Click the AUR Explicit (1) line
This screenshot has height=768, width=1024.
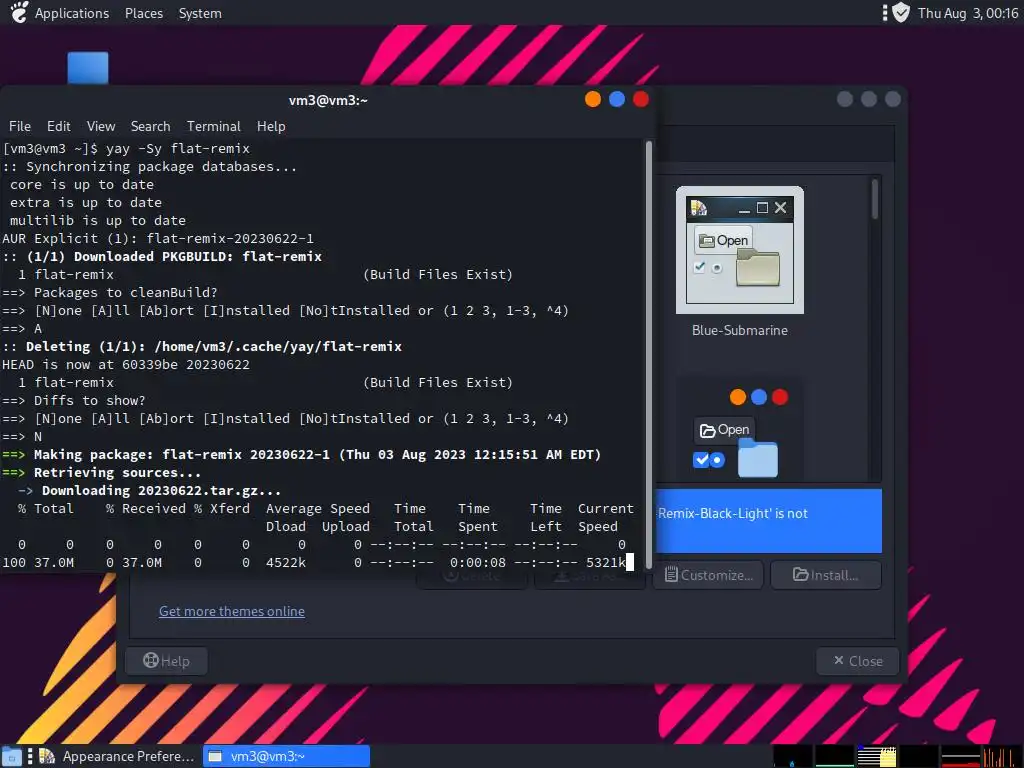pyautogui.click(x=158, y=238)
